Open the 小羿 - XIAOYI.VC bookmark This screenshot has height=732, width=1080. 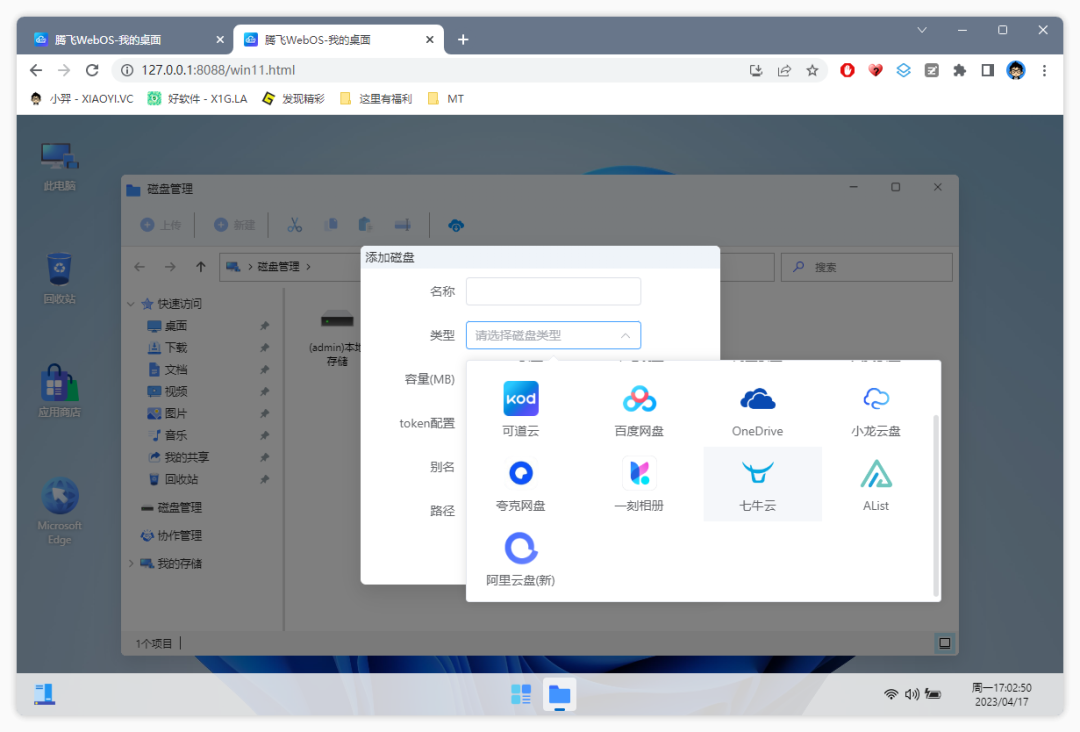82,98
